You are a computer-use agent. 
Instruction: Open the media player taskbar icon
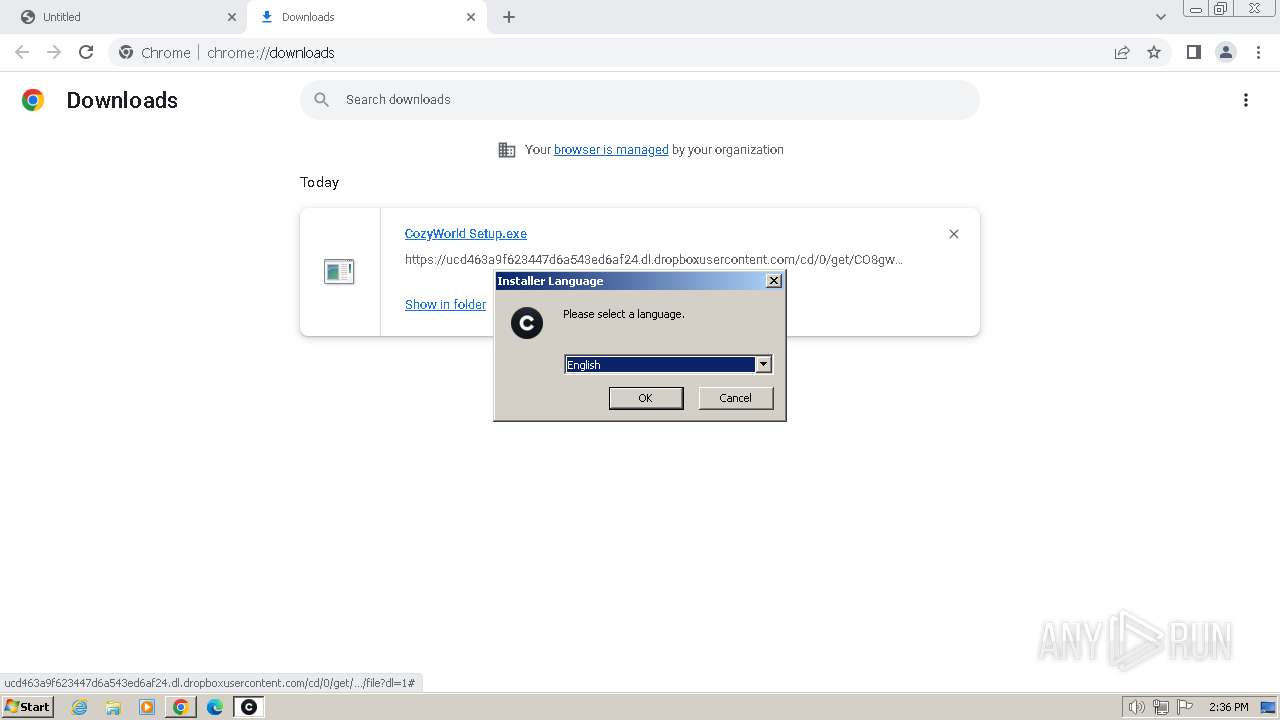[x=147, y=707]
